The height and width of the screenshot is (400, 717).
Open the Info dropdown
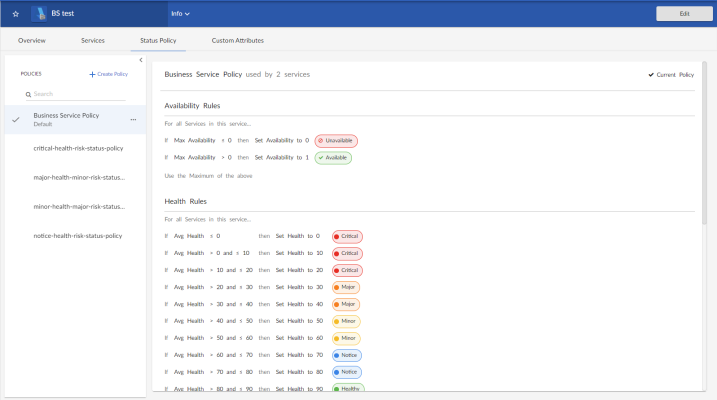point(180,14)
